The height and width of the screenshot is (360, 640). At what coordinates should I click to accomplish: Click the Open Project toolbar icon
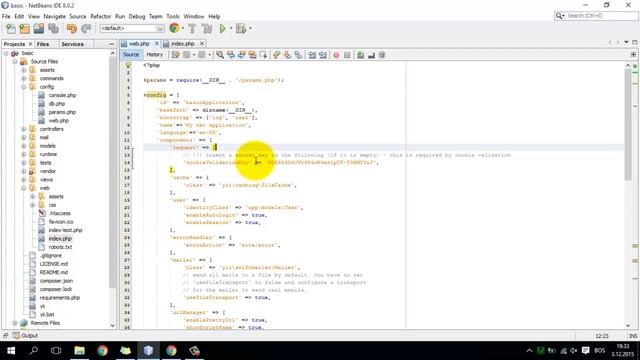point(39,29)
